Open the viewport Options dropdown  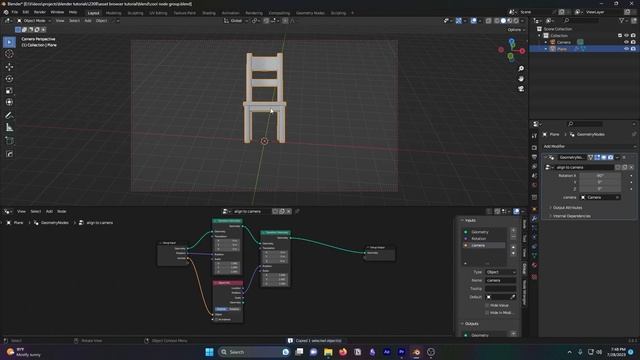(x=516, y=30)
